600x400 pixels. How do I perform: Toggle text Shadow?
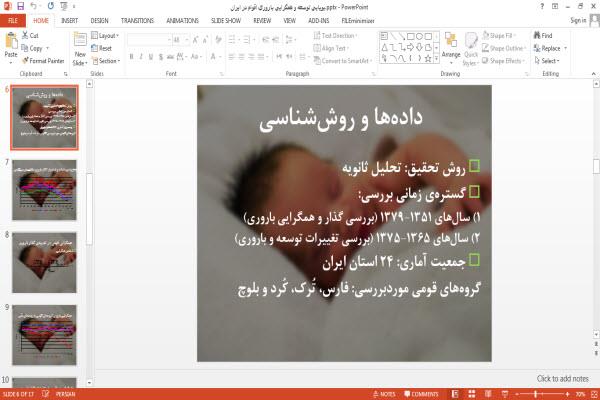[160, 57]
